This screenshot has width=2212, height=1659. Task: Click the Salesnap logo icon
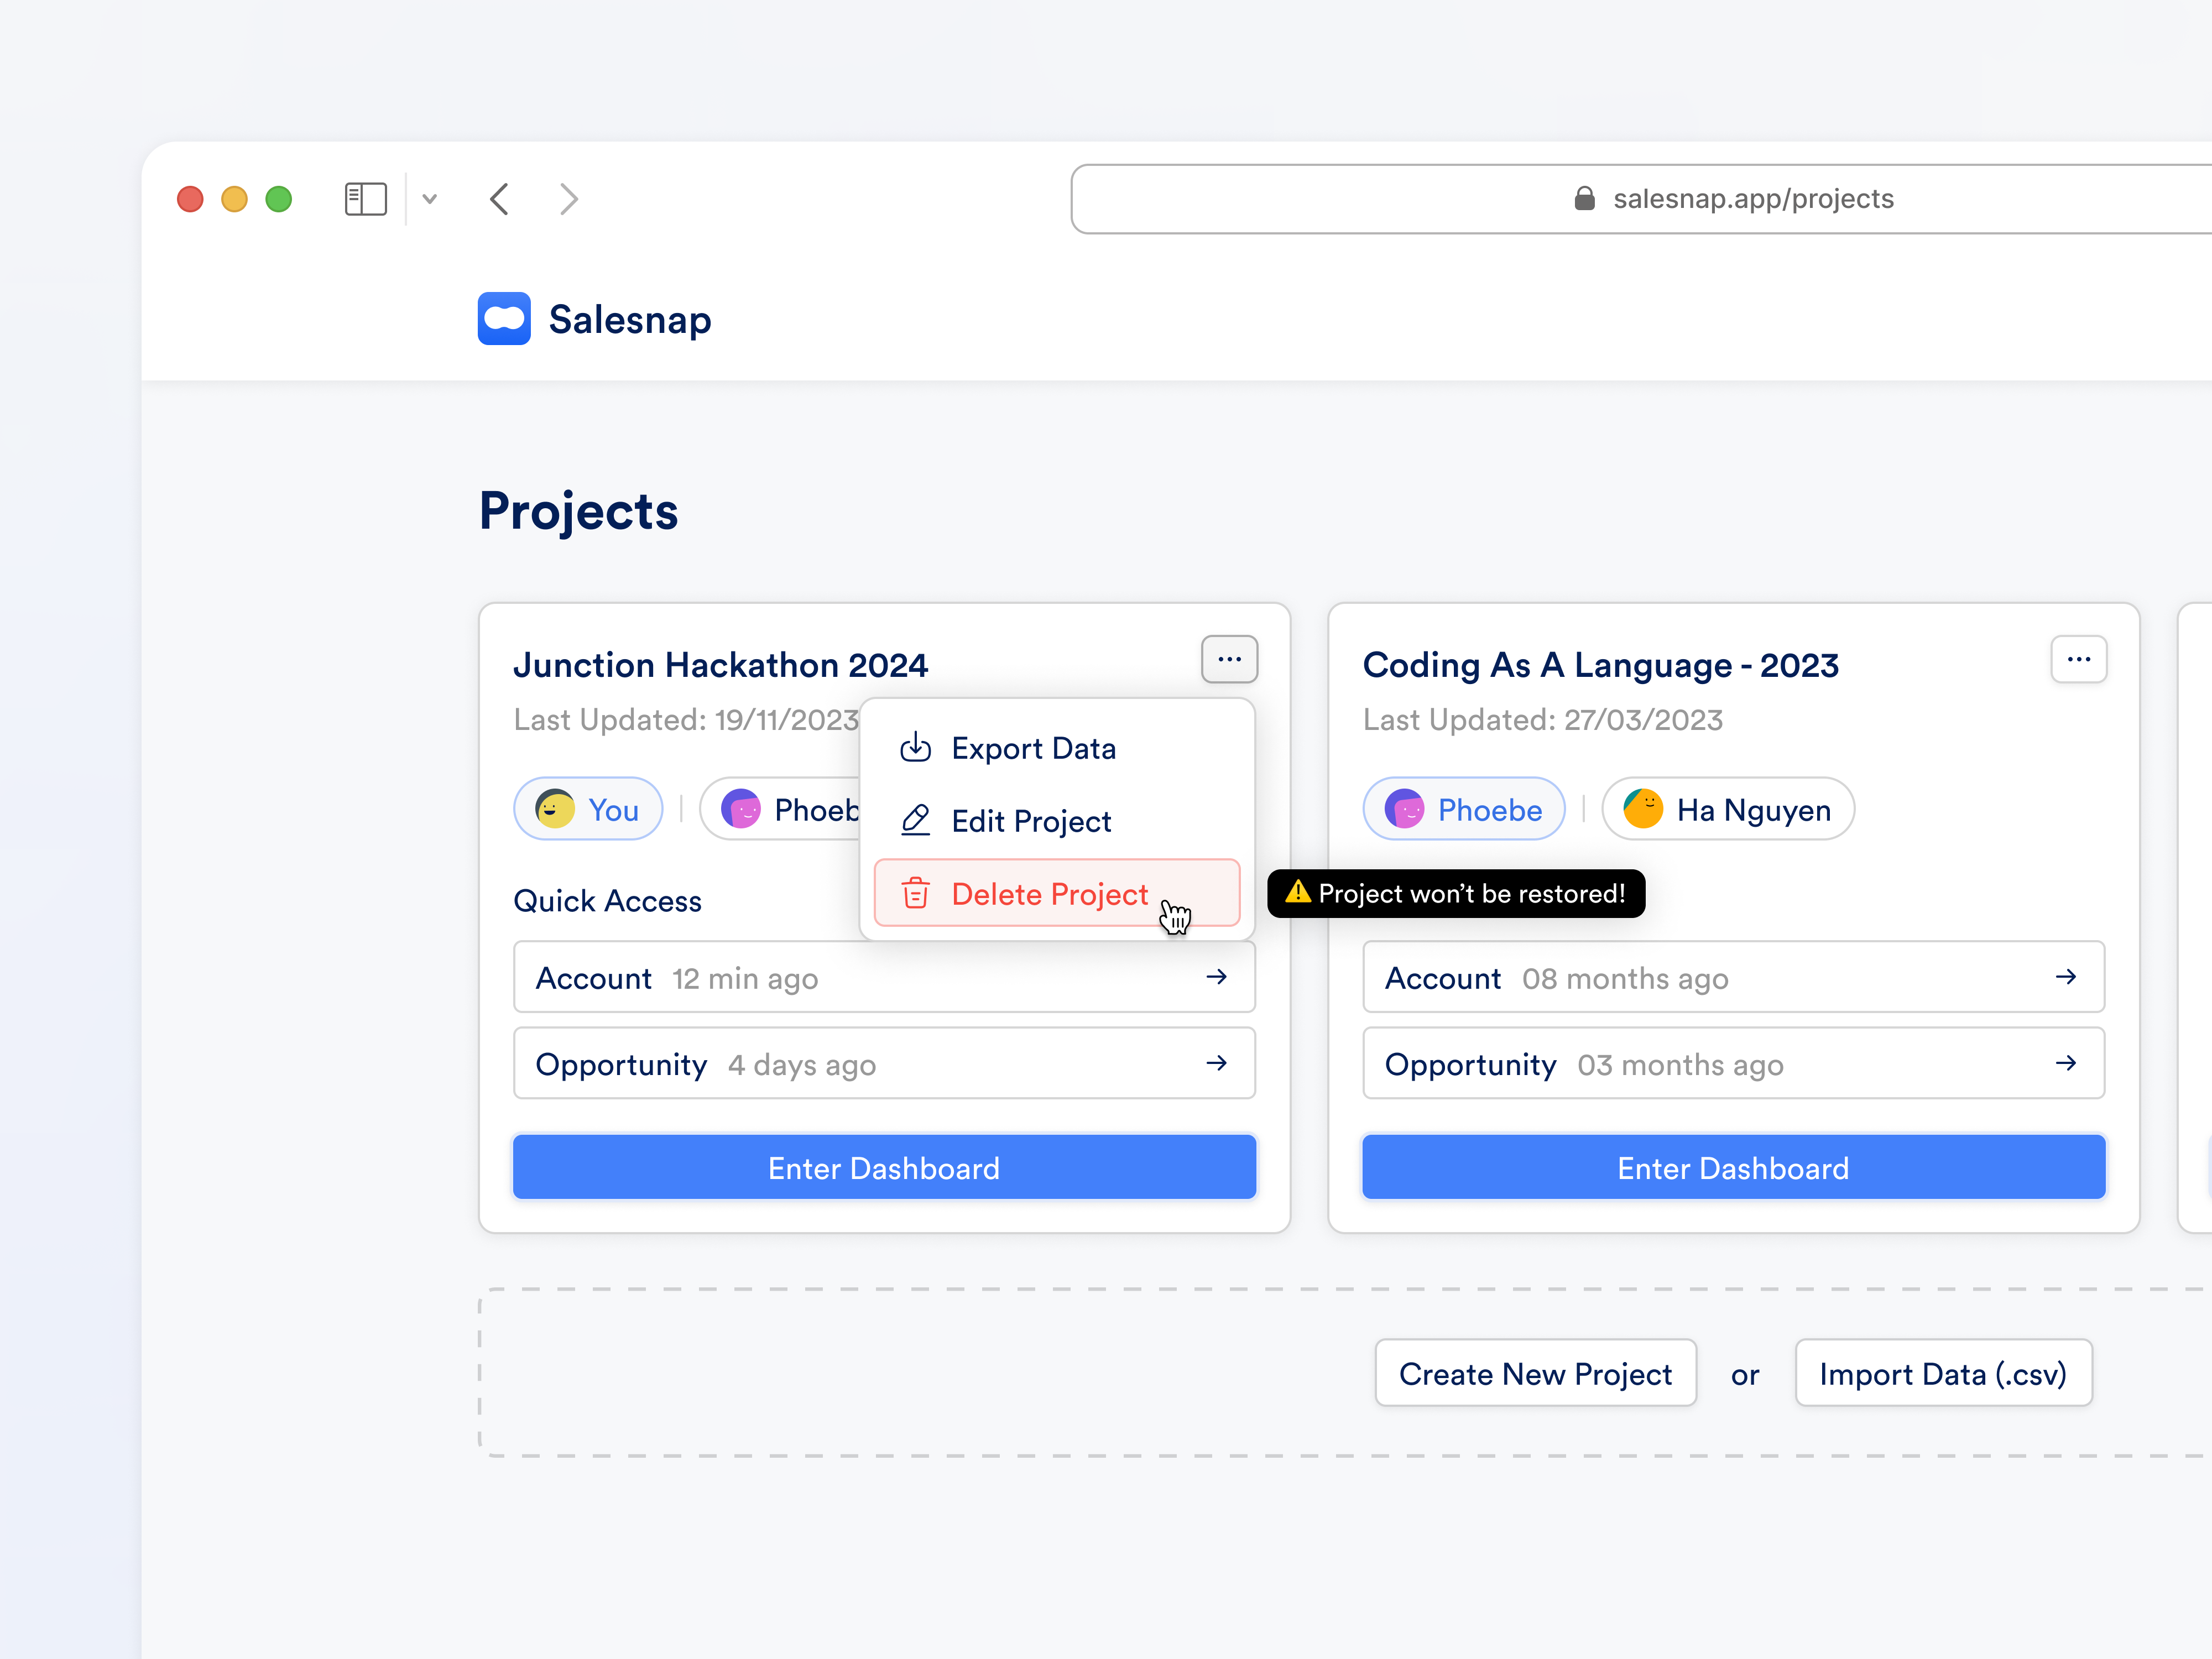click(x=504, y=318)
